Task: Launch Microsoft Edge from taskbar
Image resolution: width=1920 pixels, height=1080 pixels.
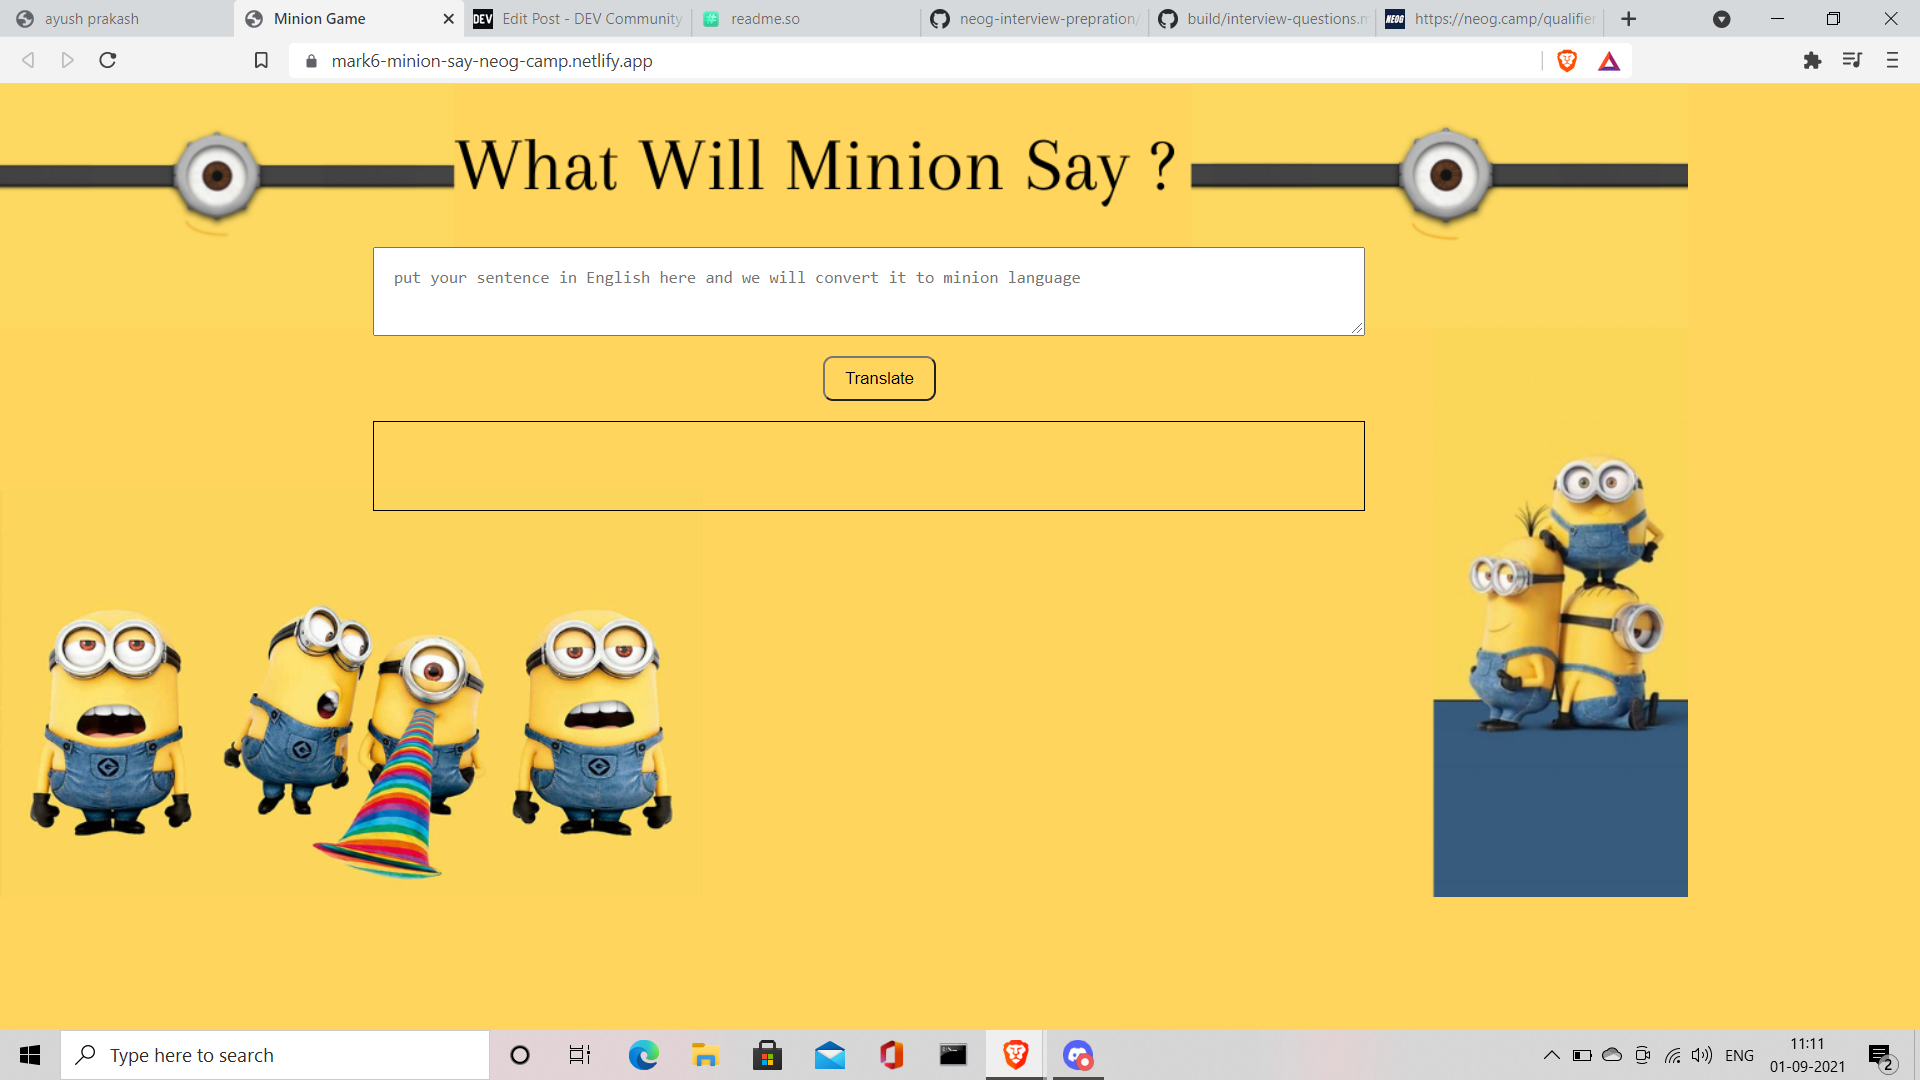Action: (x=644, y=1055)
